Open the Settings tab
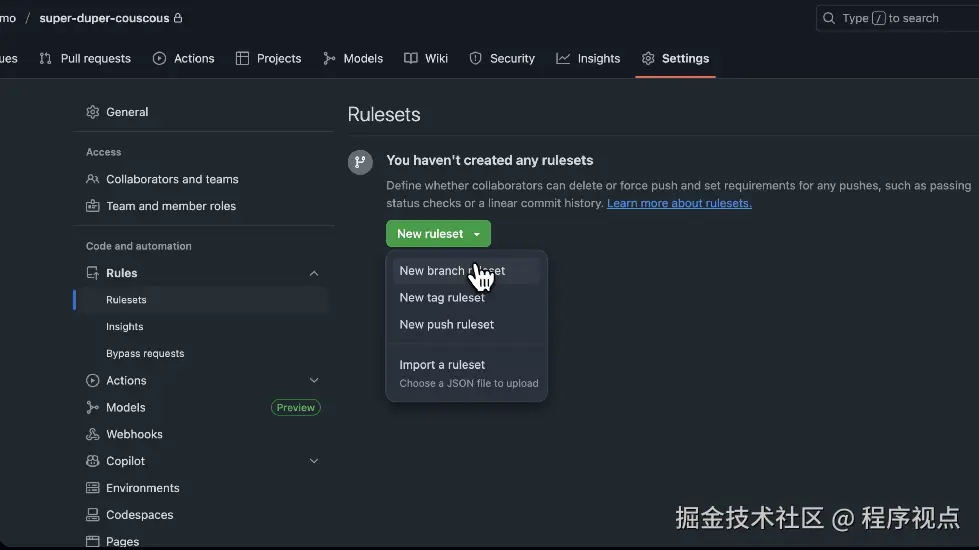979x550 pixels. click(x=676, y=58)
